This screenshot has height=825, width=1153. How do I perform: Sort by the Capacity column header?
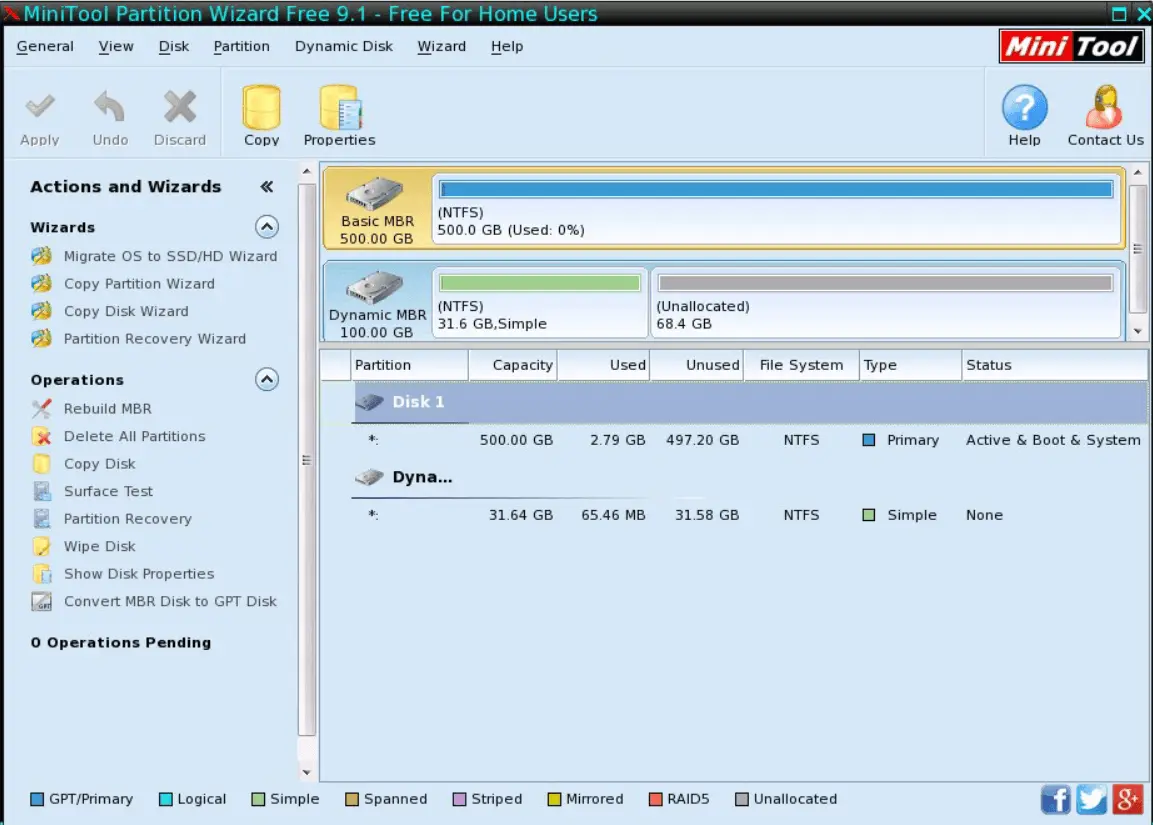tap(522, 365)
